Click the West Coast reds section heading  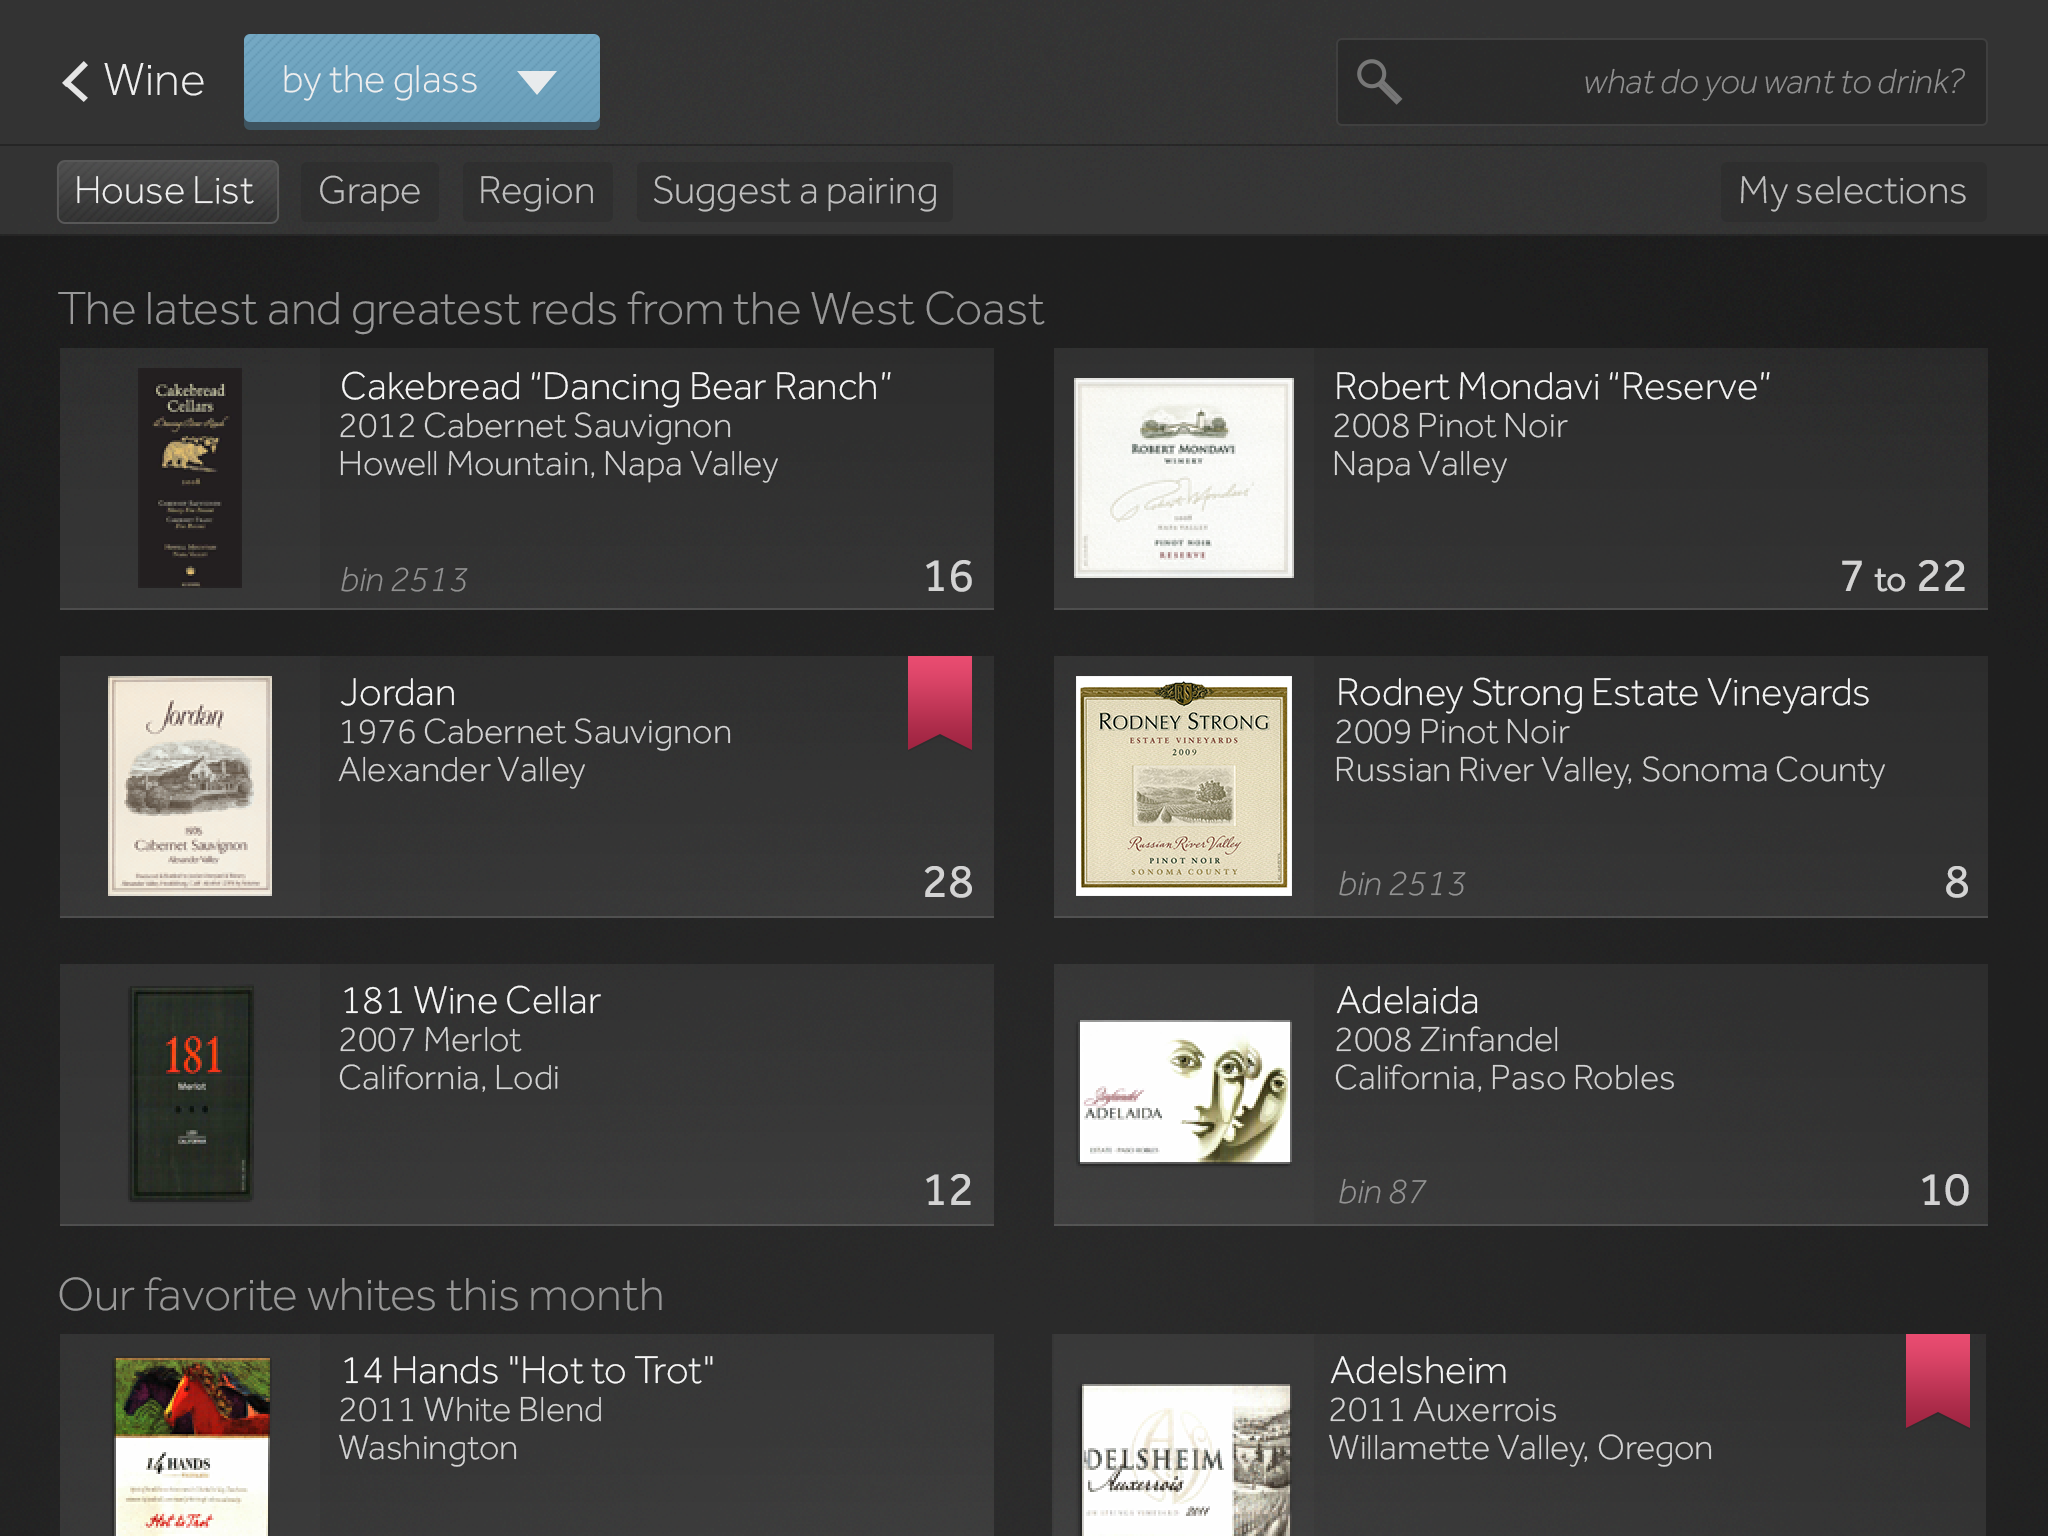pyautogui.click(x=551, y=309)
